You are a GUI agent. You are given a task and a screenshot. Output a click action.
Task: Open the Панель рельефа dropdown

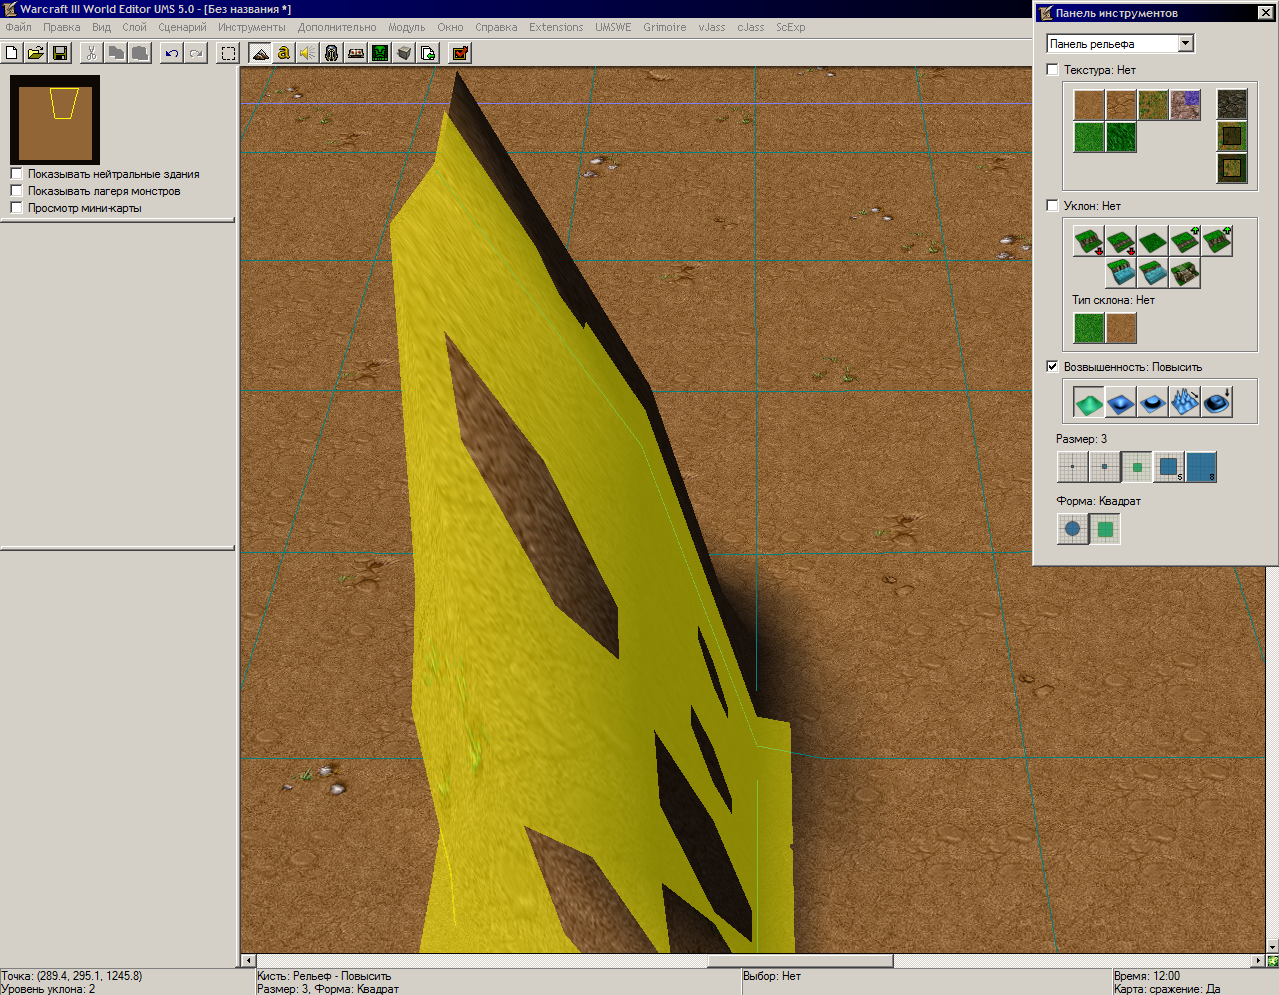1186,44
